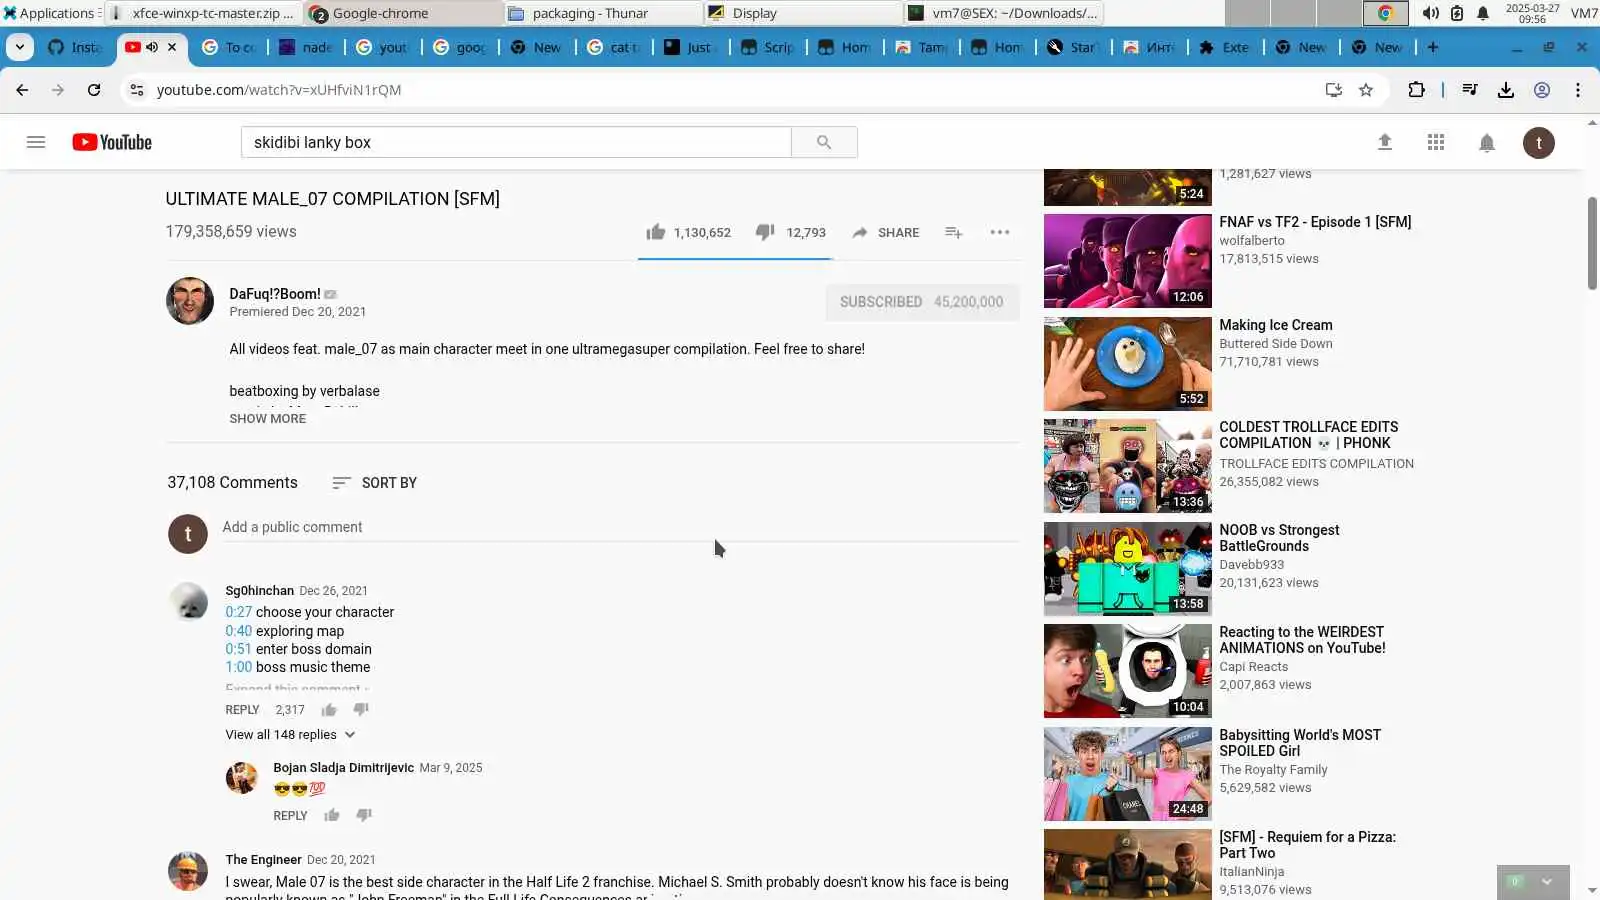Reply to Bojan Sladja Dimitrijevic
Viewport: 1600px width, 900px height.
pyautogui.click(x=290, y=816)
